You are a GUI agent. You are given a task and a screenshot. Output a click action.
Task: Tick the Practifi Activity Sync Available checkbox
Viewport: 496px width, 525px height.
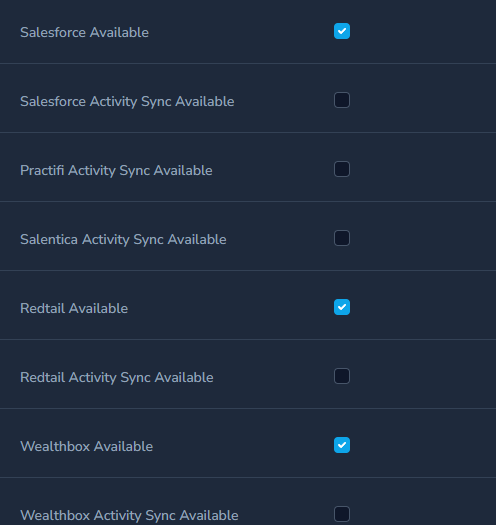[342, 169]
